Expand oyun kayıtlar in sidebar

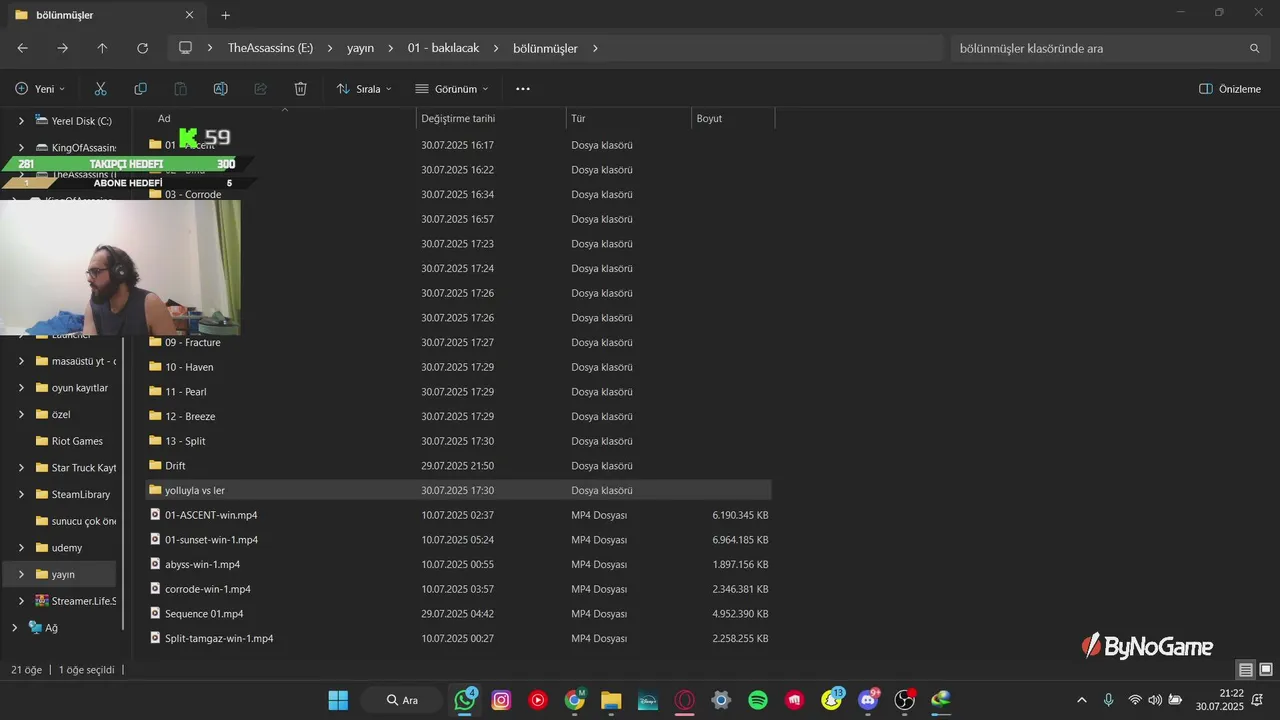(x=21, y=388)
